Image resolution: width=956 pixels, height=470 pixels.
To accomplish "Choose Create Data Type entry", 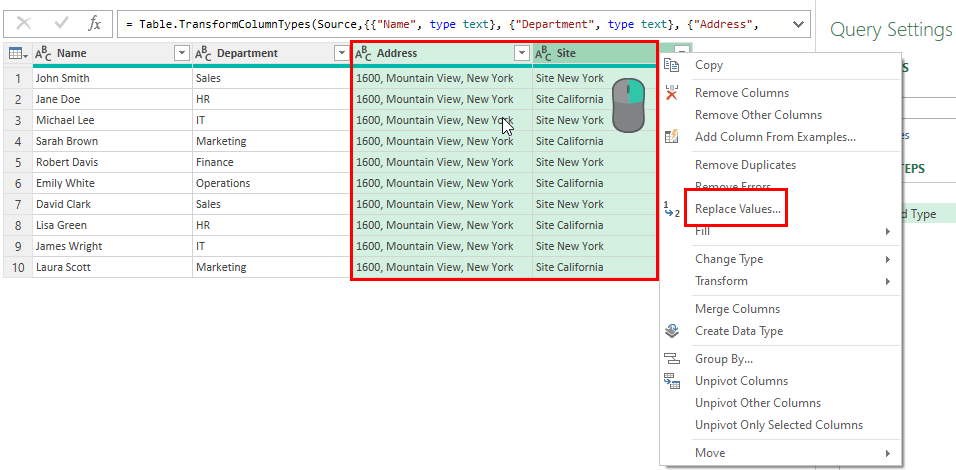I will tap(739, 331).
